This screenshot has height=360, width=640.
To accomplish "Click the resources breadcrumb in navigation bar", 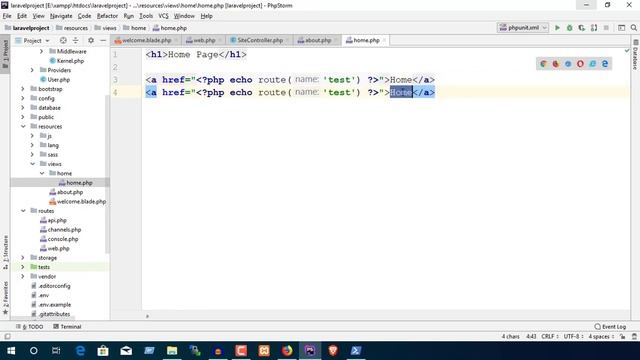I will pos(72,28).
